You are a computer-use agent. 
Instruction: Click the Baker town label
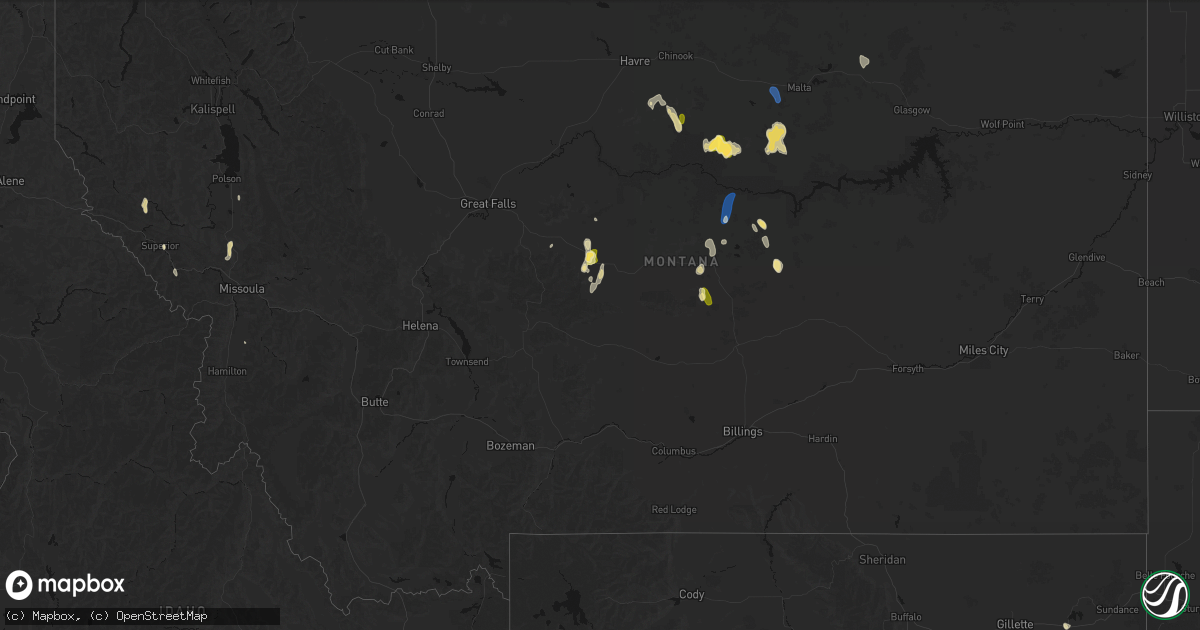(x=1127, y=356)
